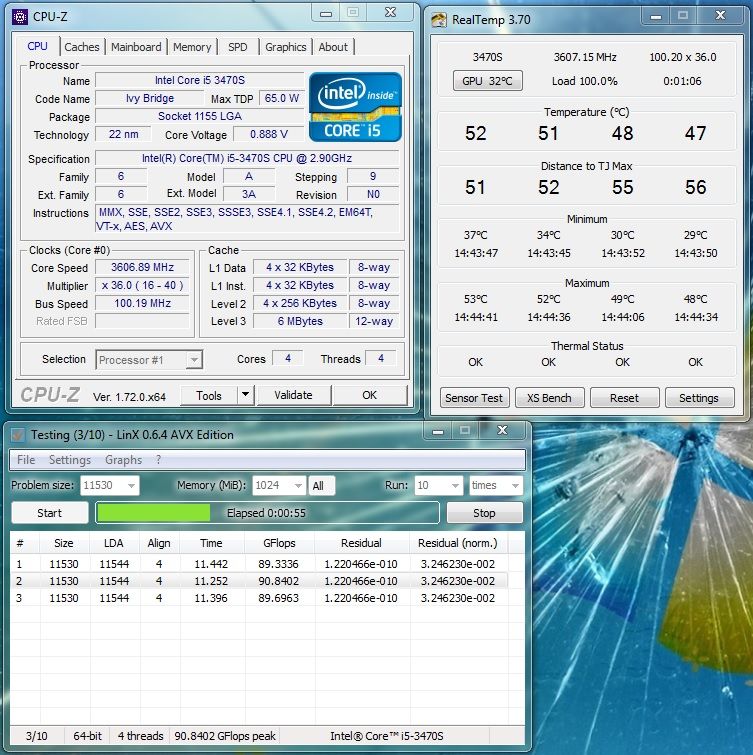The height and width of the screenshot is (755, 753).
Task: Select result row with 90.8402 GFlops
Action: 259,581
